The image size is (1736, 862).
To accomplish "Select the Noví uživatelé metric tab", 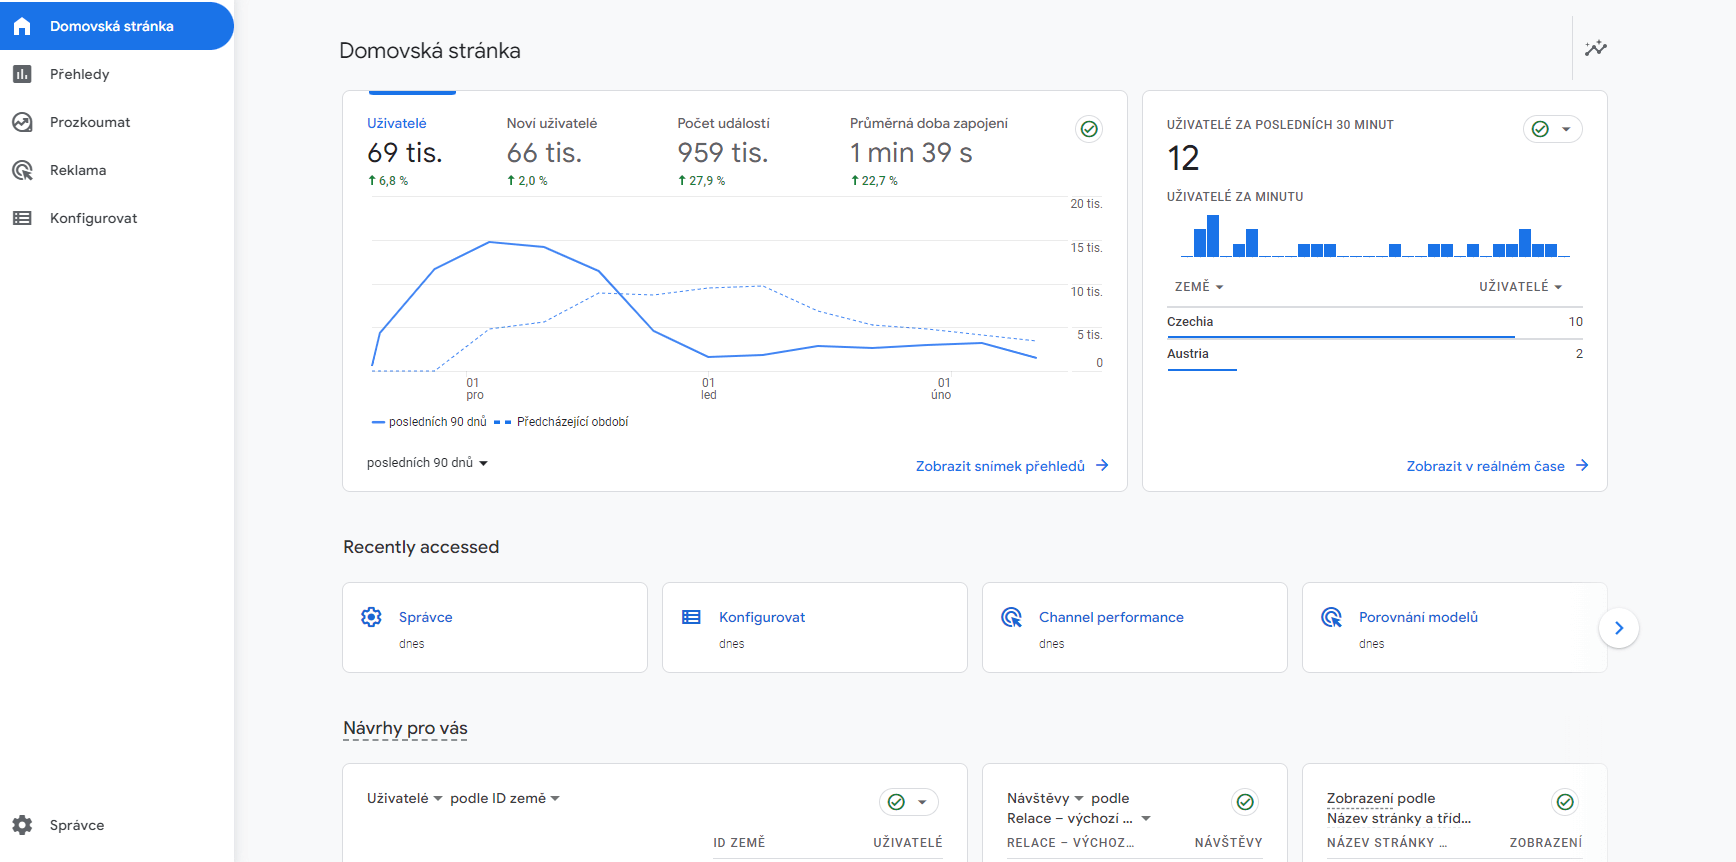I will coord(552,151).
